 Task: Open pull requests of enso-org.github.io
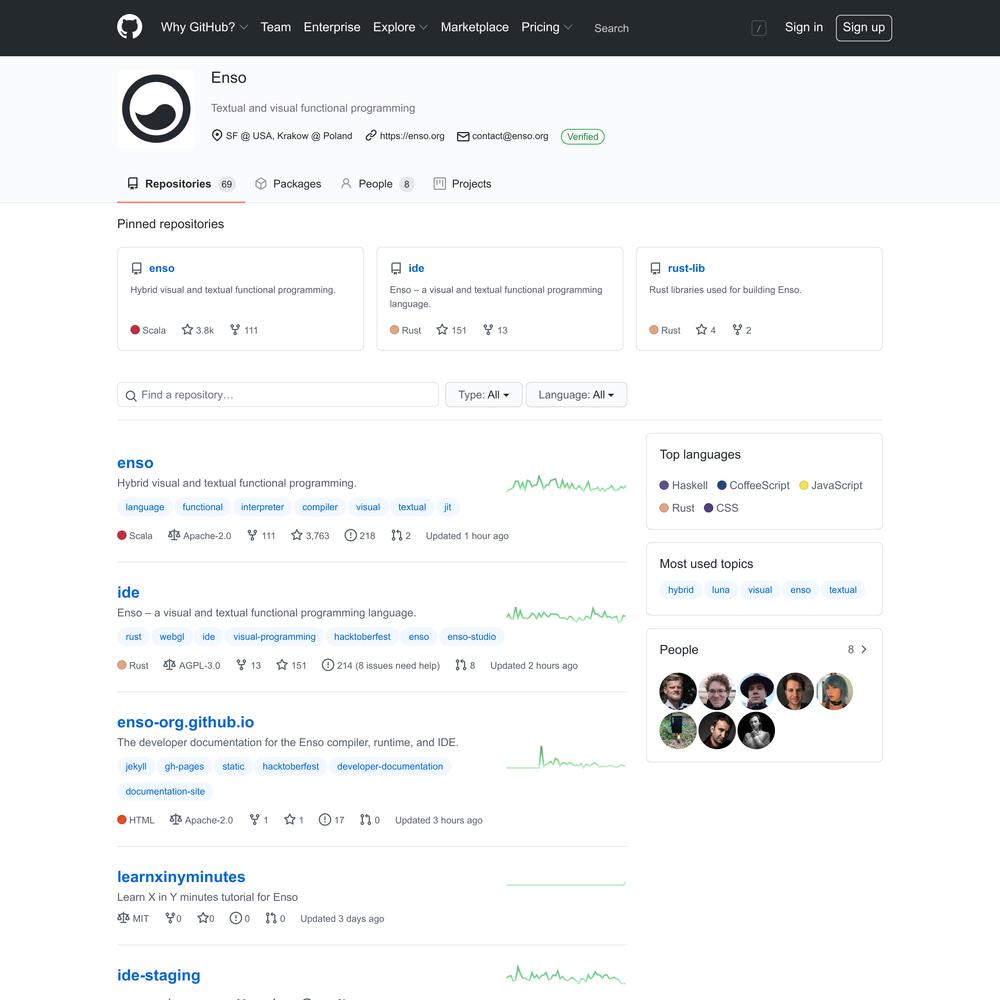pyautogui.click(x=370, y=820)
